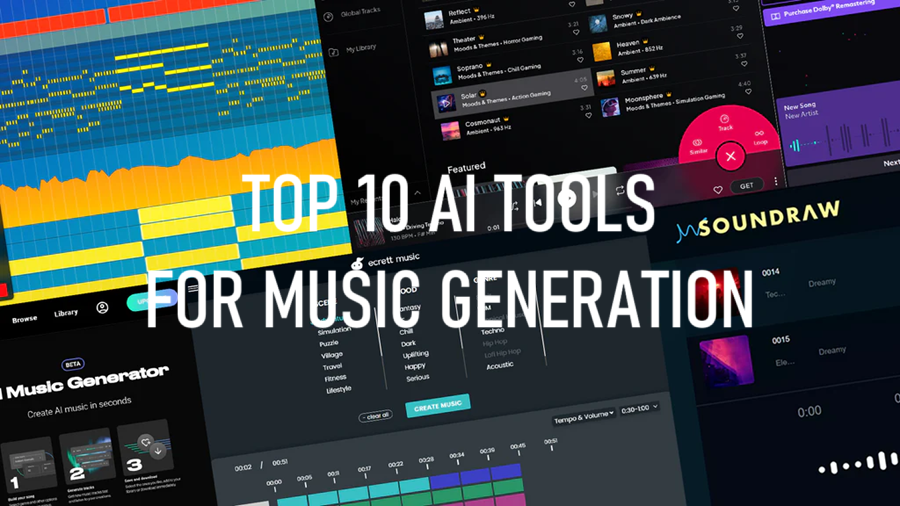Choose the Chill mood in ecrett

[406, 332]
